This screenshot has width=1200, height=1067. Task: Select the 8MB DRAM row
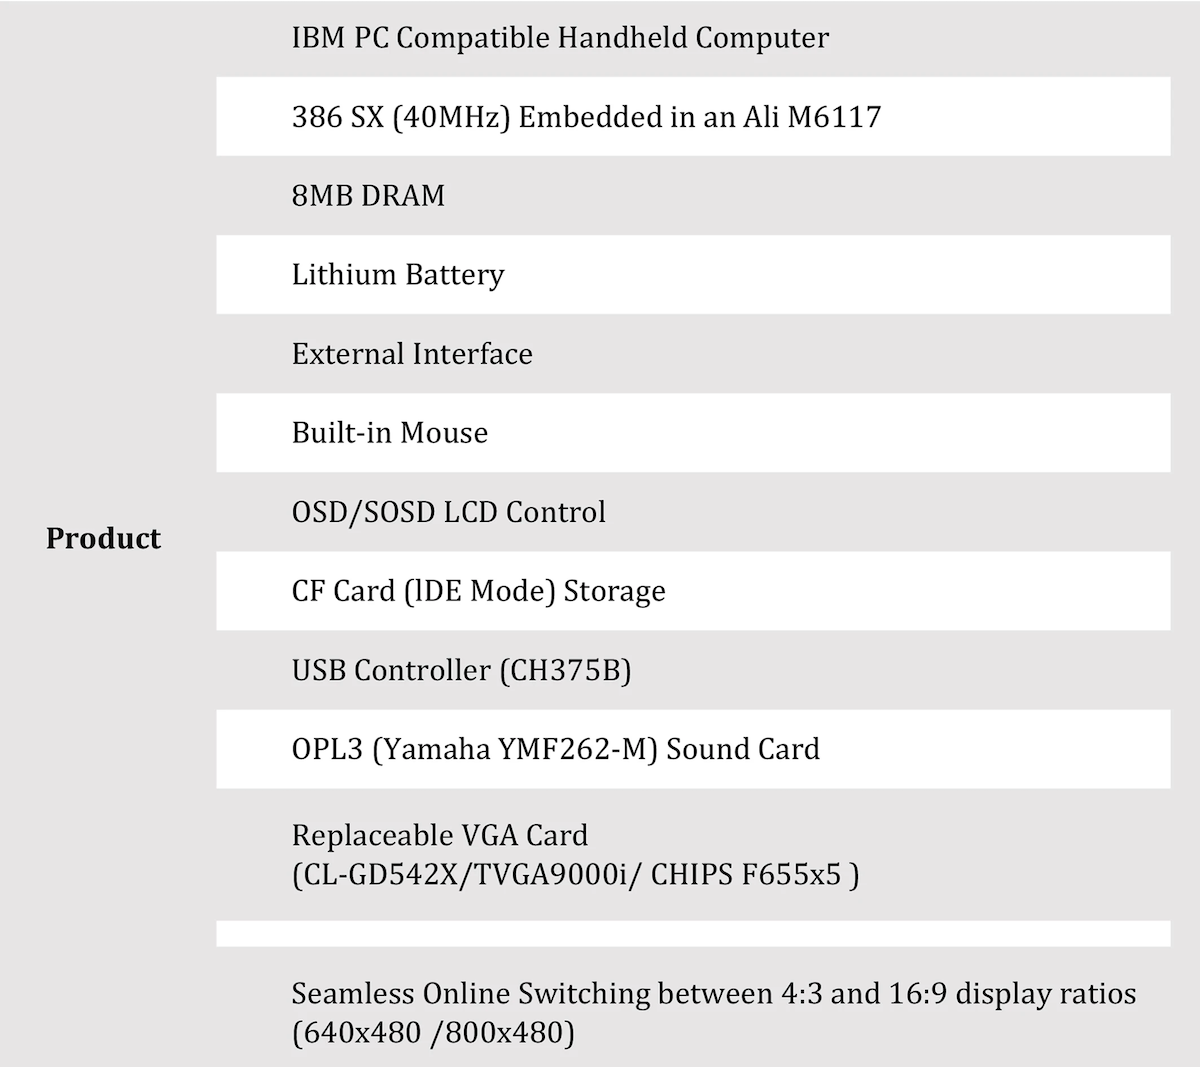pos(368,195)
